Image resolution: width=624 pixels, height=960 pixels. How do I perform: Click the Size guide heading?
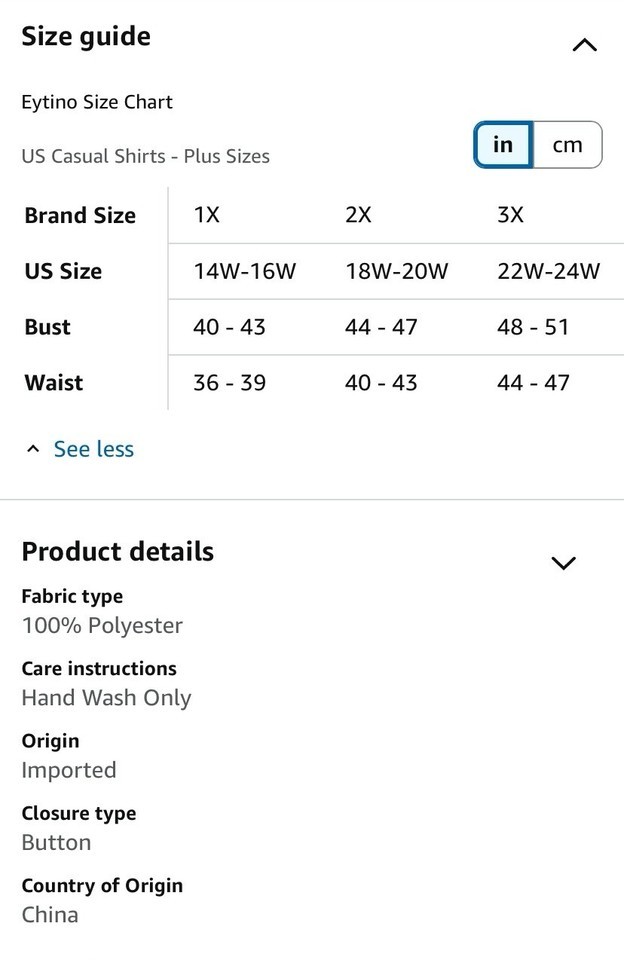coord(86,37)
